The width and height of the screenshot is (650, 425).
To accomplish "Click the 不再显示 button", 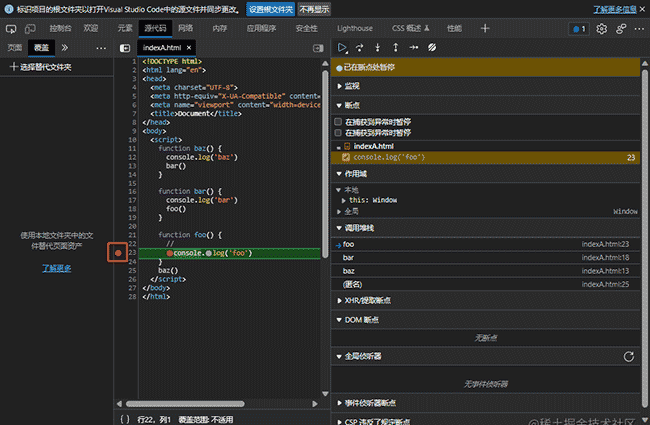I will click(x=314, y=9).
